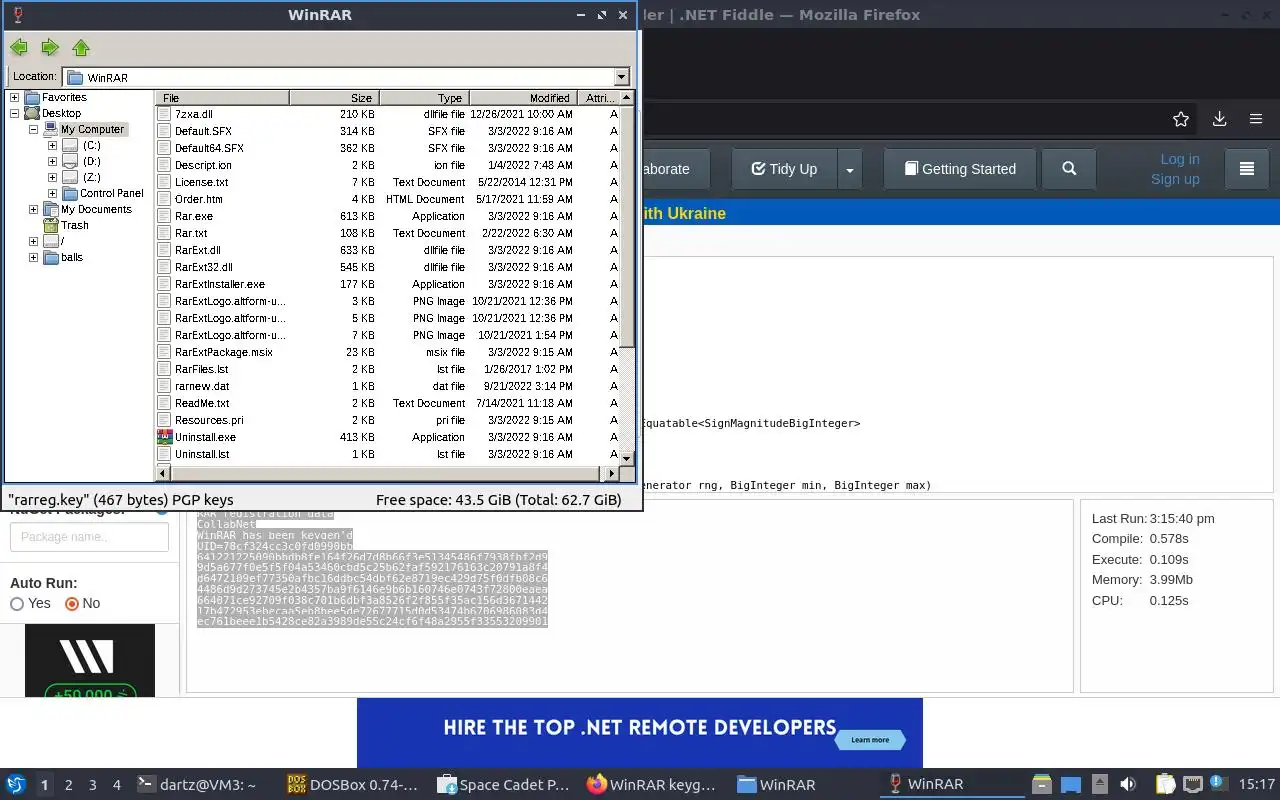1280x800 pixels.
Task: Select the RarExtInstaller.exe file
Action: 219,284
